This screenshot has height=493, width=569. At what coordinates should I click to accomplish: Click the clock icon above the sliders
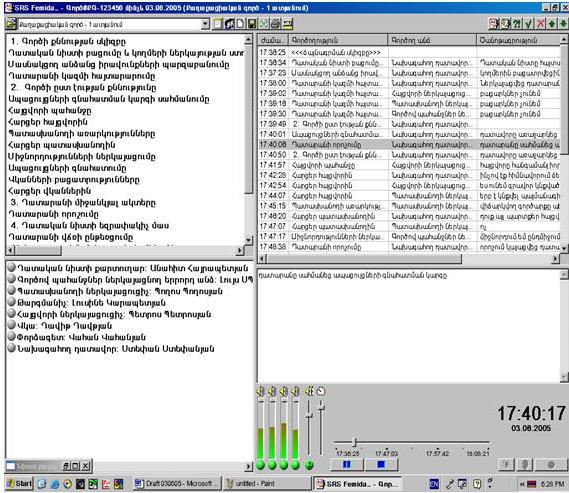tap(321, 391)
